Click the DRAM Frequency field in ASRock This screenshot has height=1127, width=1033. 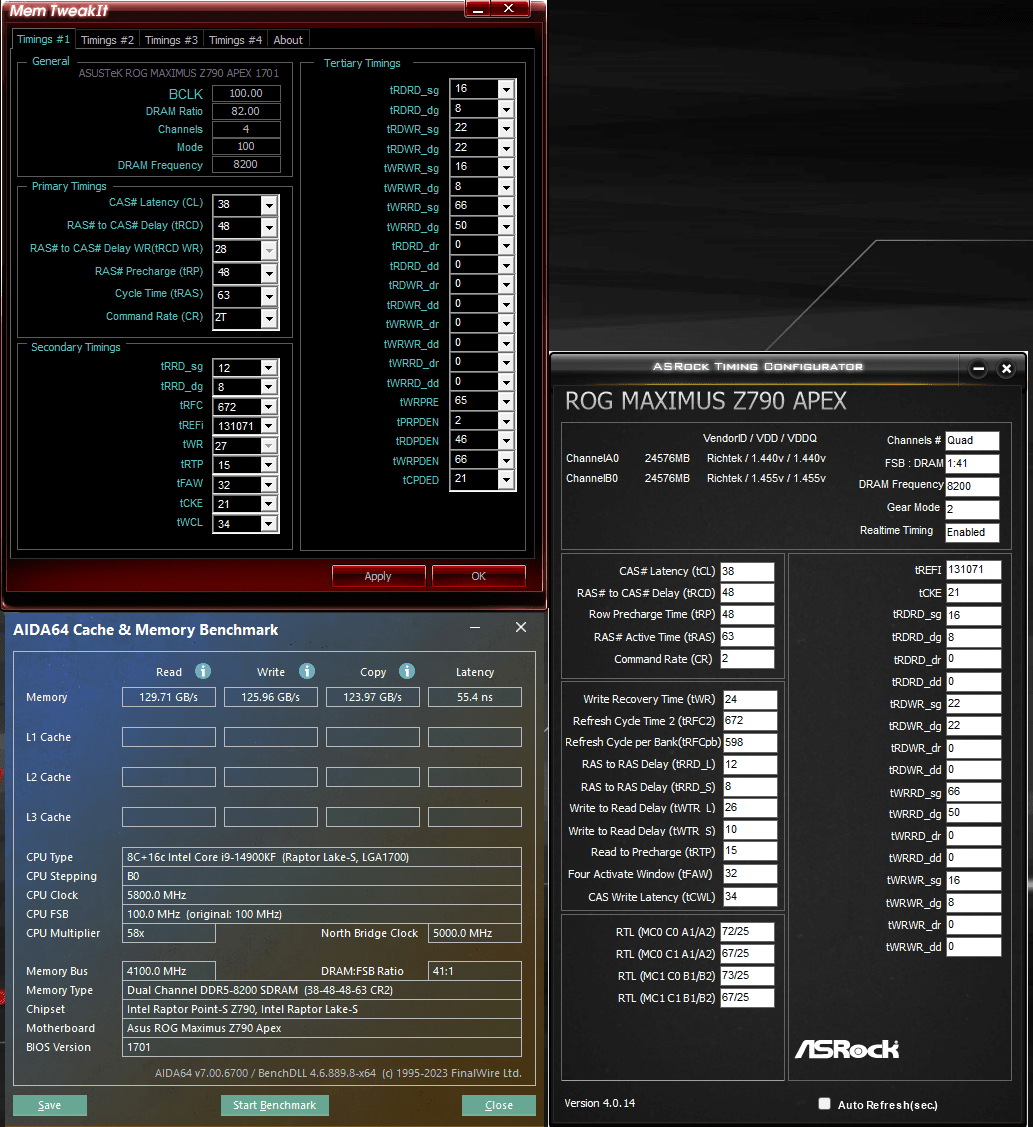pyautogui.click(x=972, y=486)
